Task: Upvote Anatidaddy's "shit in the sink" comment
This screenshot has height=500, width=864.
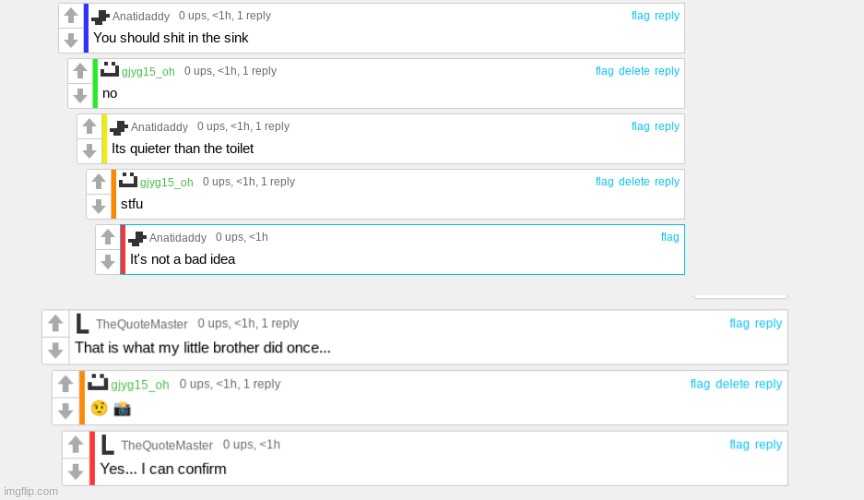Action: (x=71, y=15)
